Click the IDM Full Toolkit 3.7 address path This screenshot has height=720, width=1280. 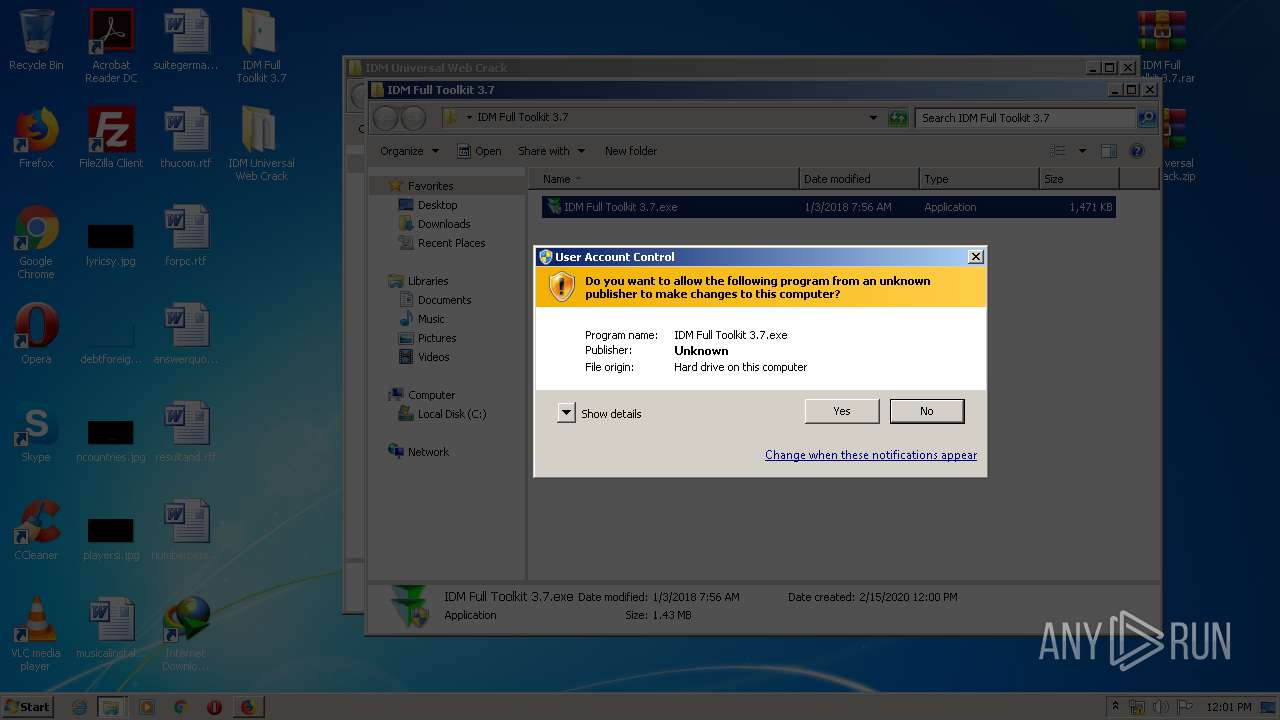[x=522, y=118]
